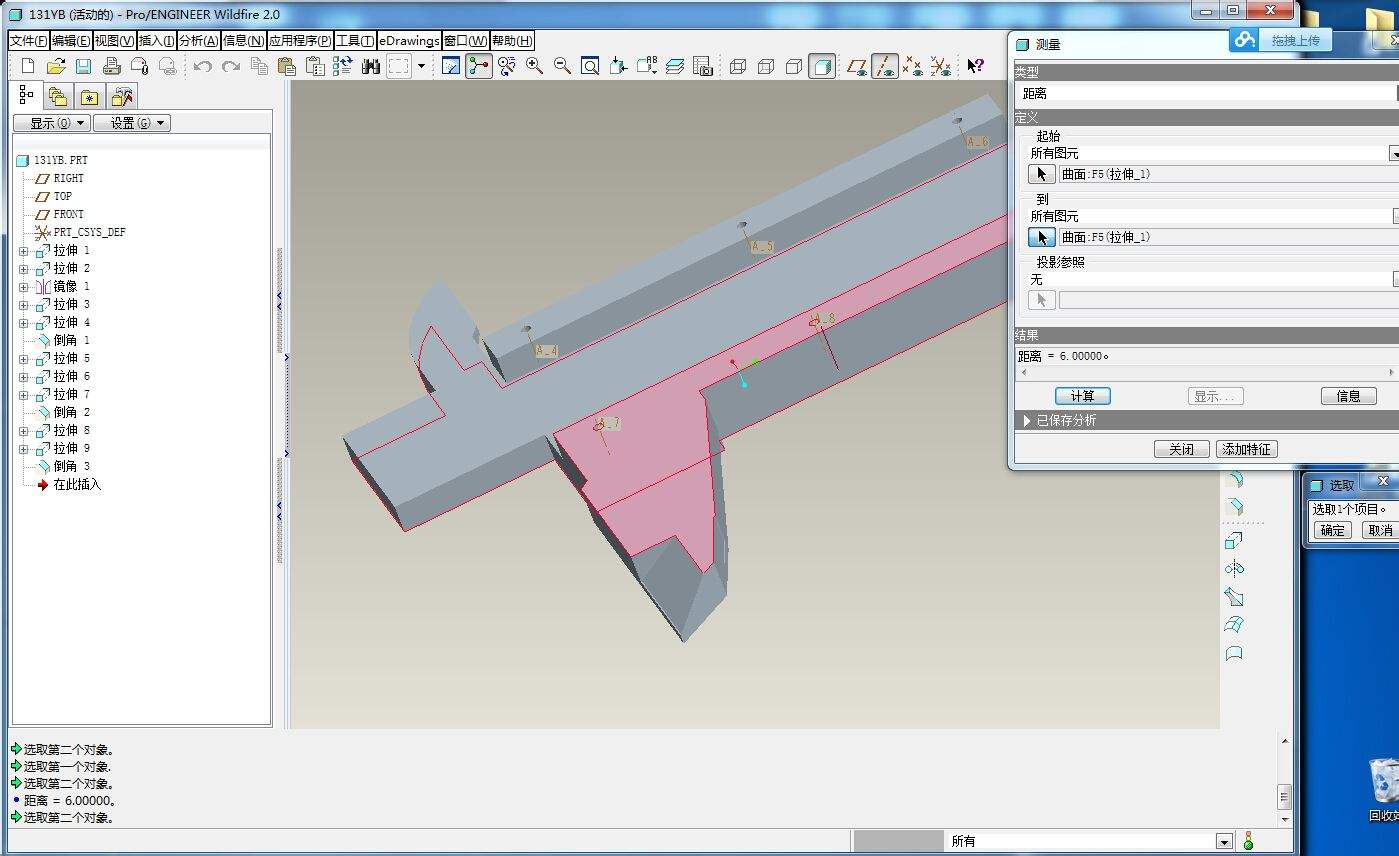Click the dashed selection box icon

pos(399,66)
